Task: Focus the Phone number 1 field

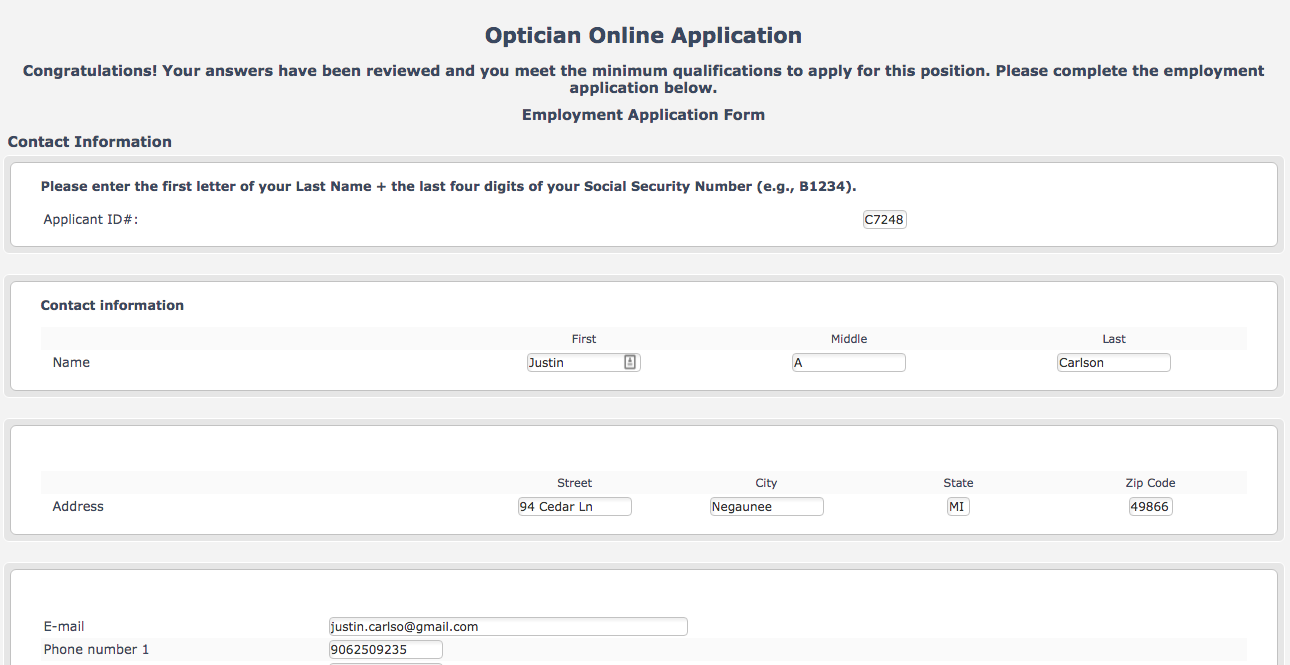Action: click(x=385, y=650)
